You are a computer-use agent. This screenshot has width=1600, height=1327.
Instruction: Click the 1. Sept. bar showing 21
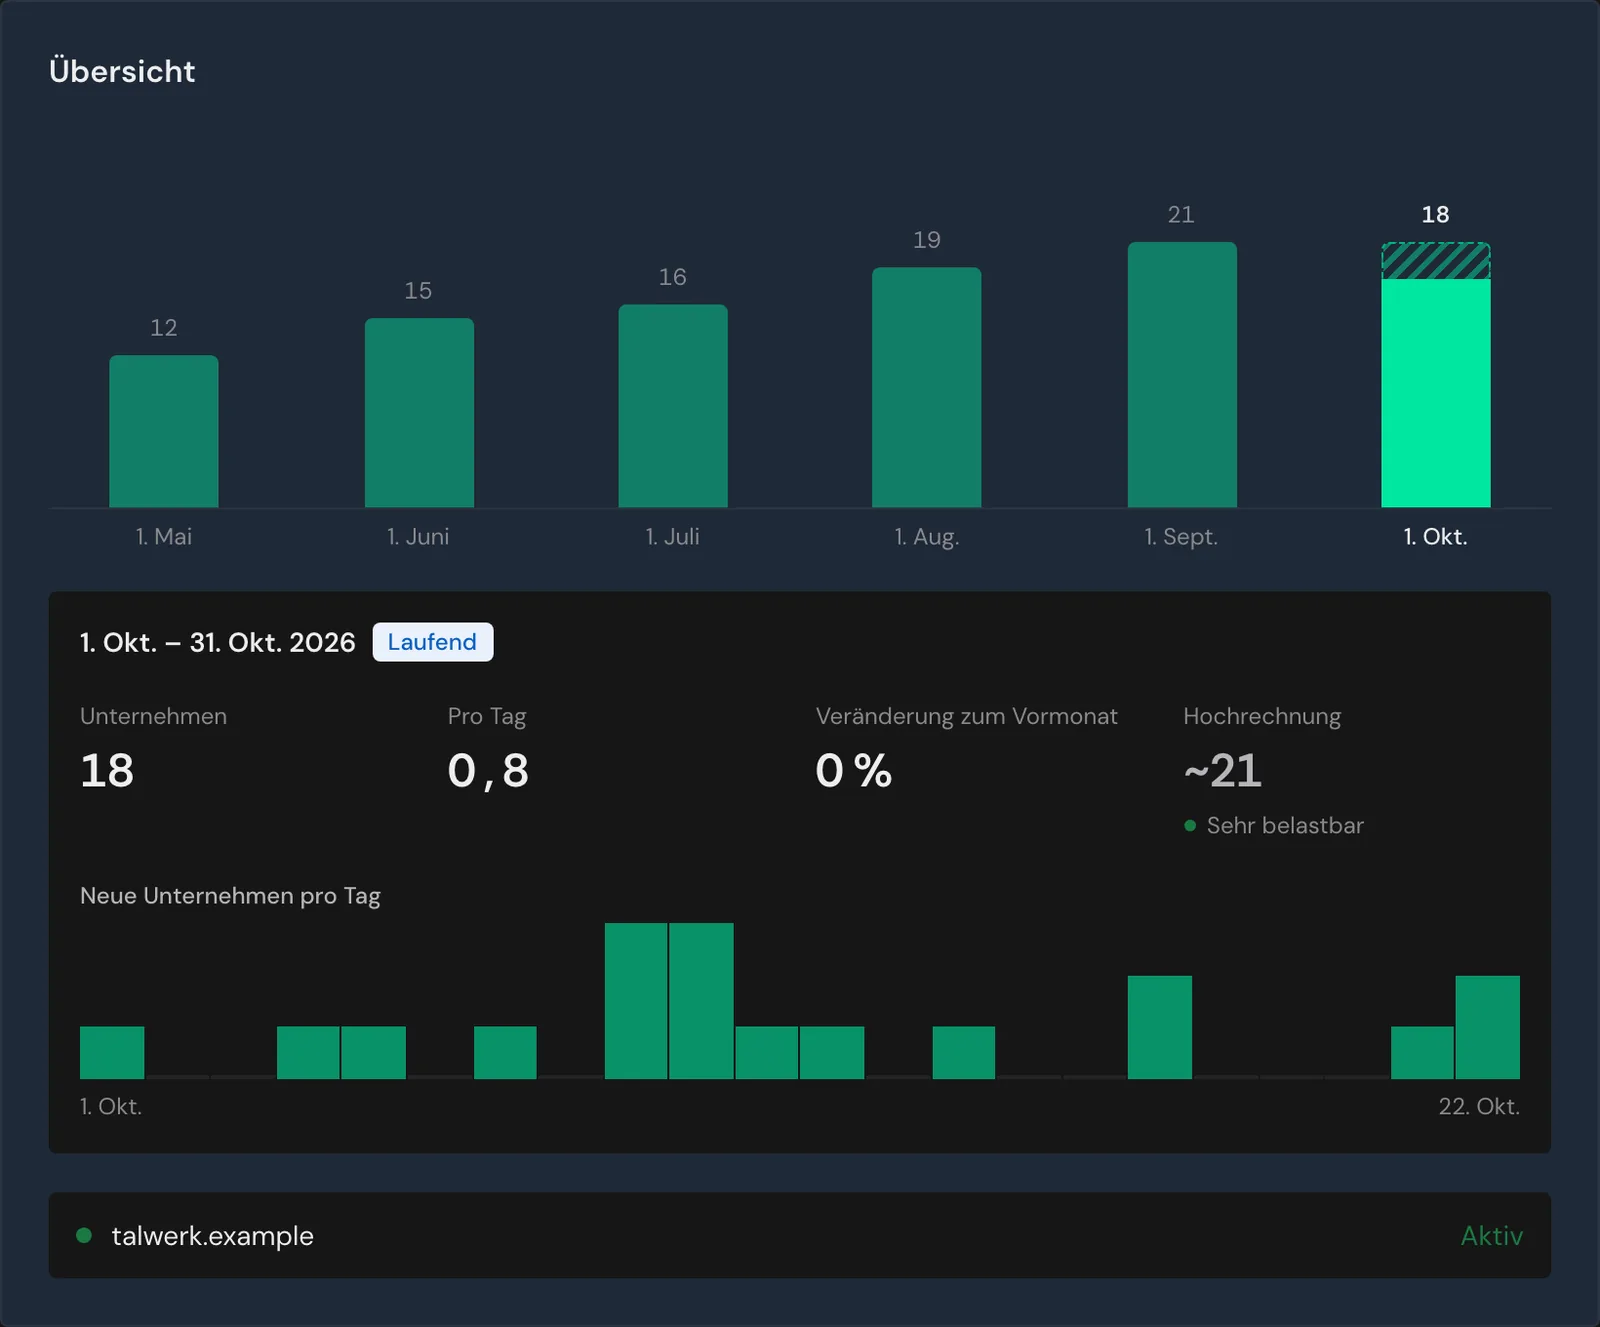pyautogui.click(x=1182, y=375)
